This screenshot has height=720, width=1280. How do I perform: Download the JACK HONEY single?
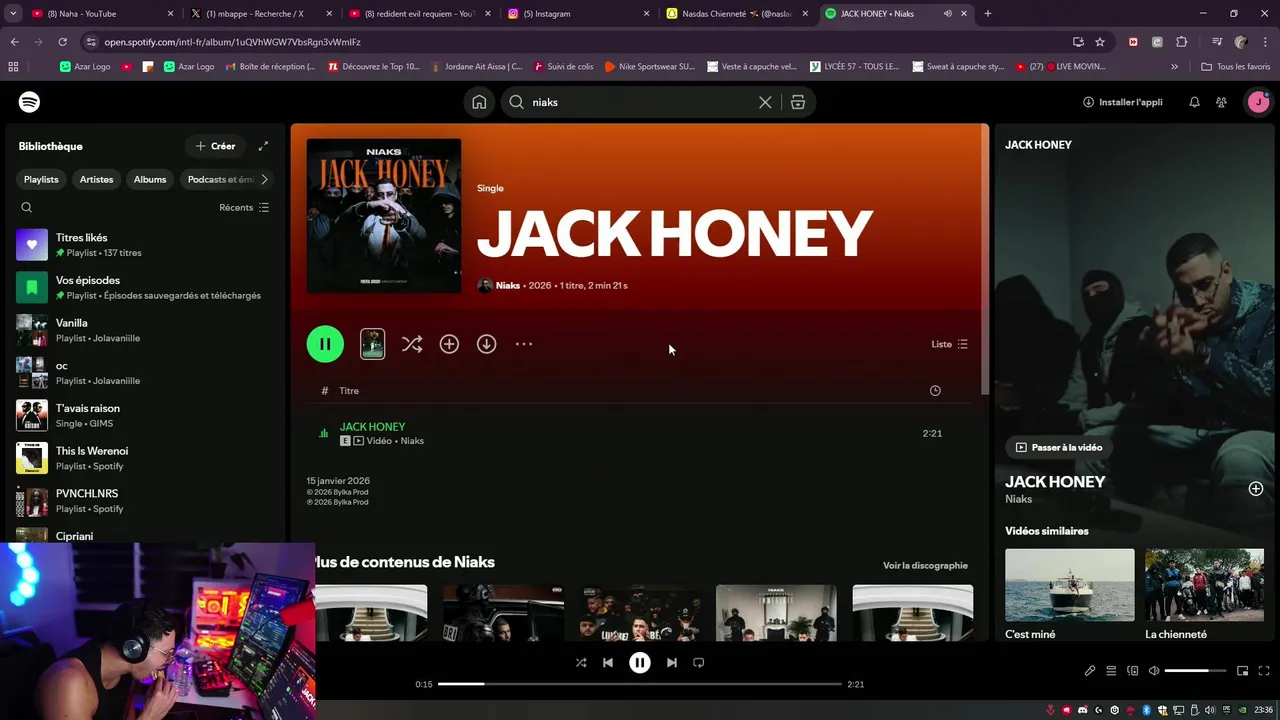click(x=486, y=344)
